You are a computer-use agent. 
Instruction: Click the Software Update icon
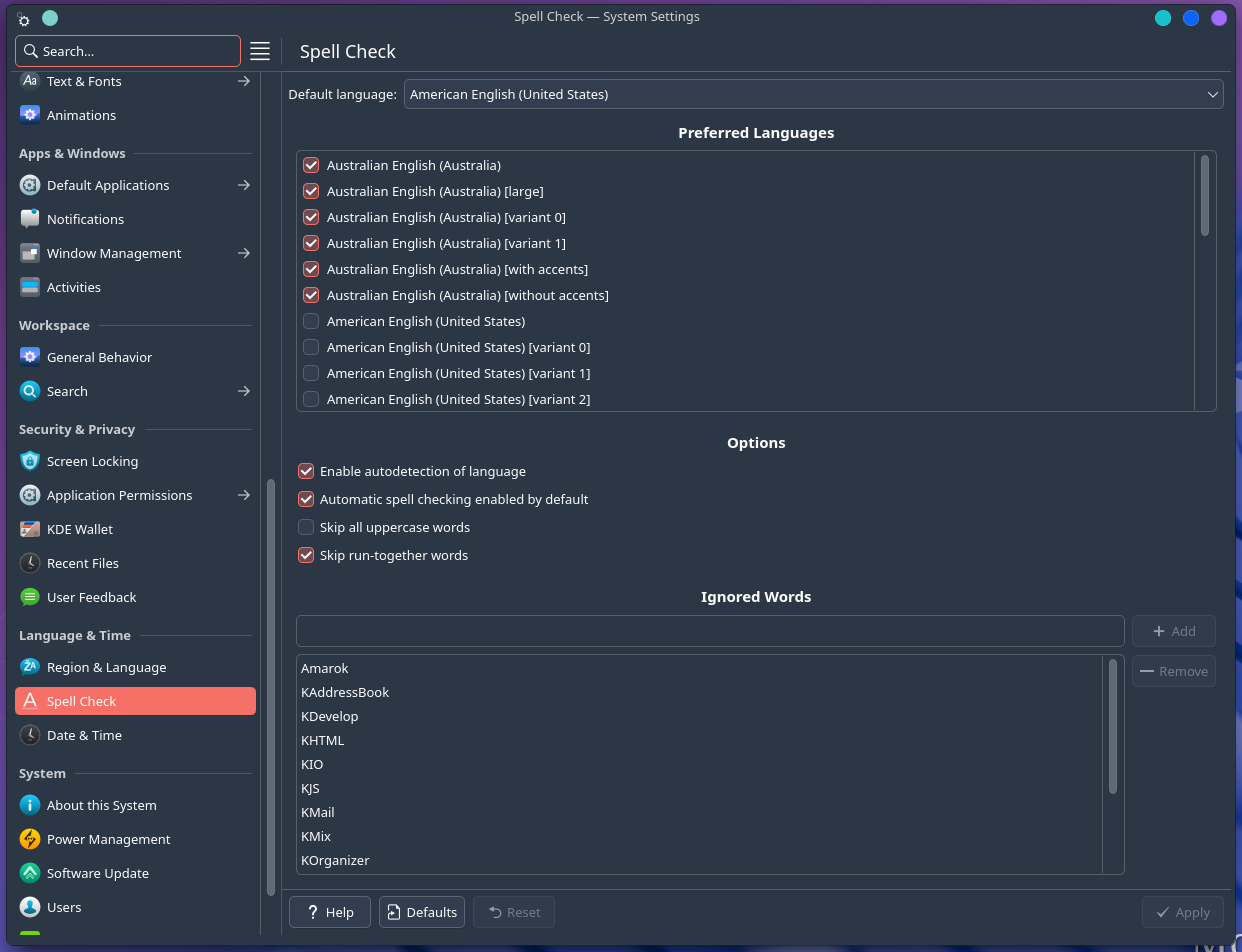(x=30, y=873)
